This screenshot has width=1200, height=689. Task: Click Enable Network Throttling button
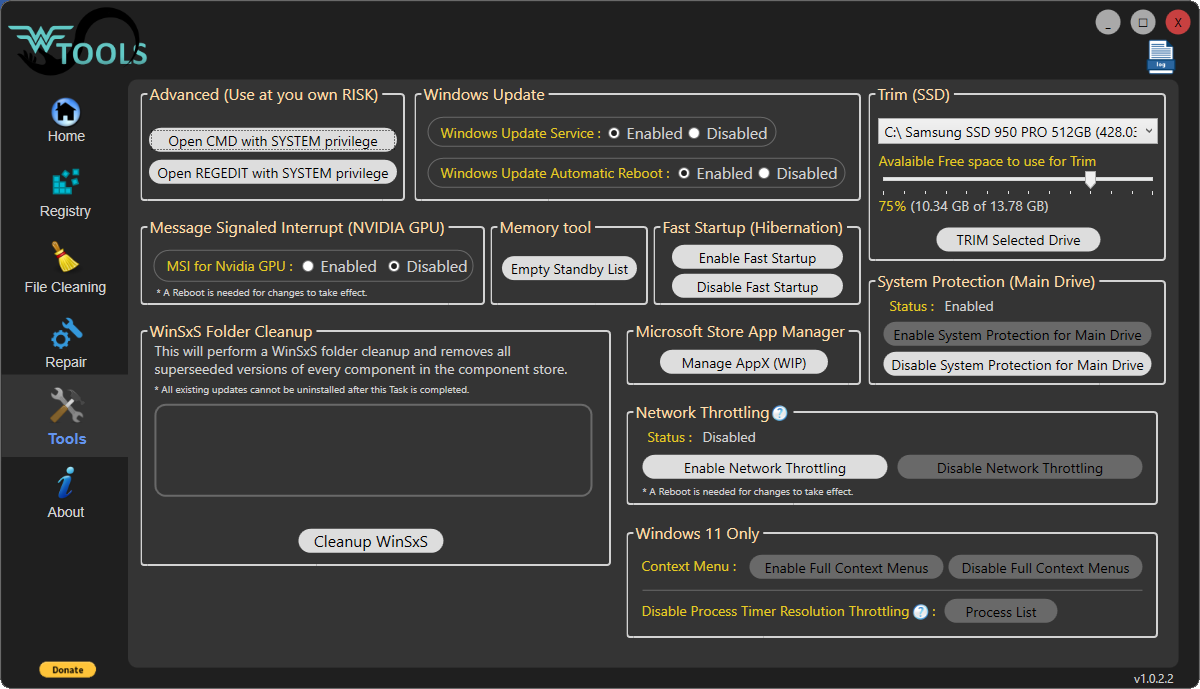coord(765,467)
